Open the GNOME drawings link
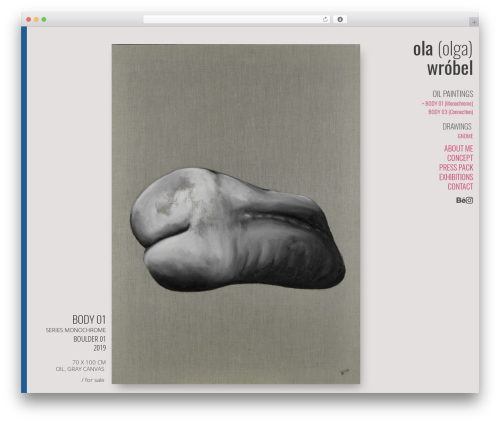Viewport: 500px width, 423px height. (x=465, y=136)
